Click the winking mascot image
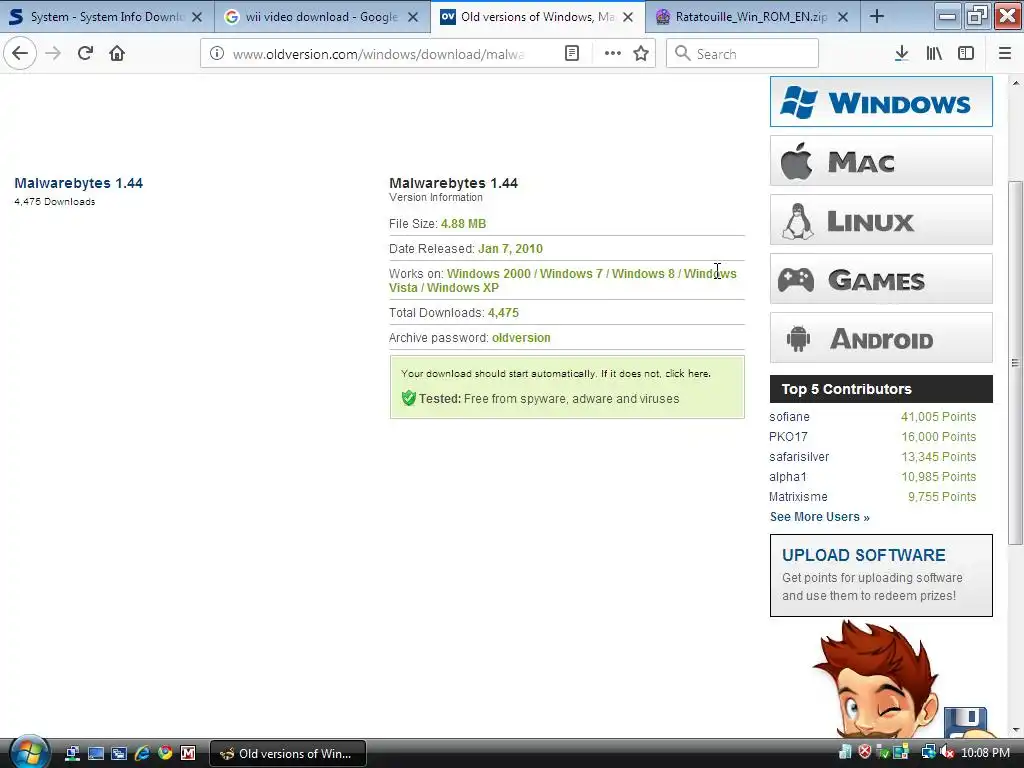 click(x=878, y=679)
